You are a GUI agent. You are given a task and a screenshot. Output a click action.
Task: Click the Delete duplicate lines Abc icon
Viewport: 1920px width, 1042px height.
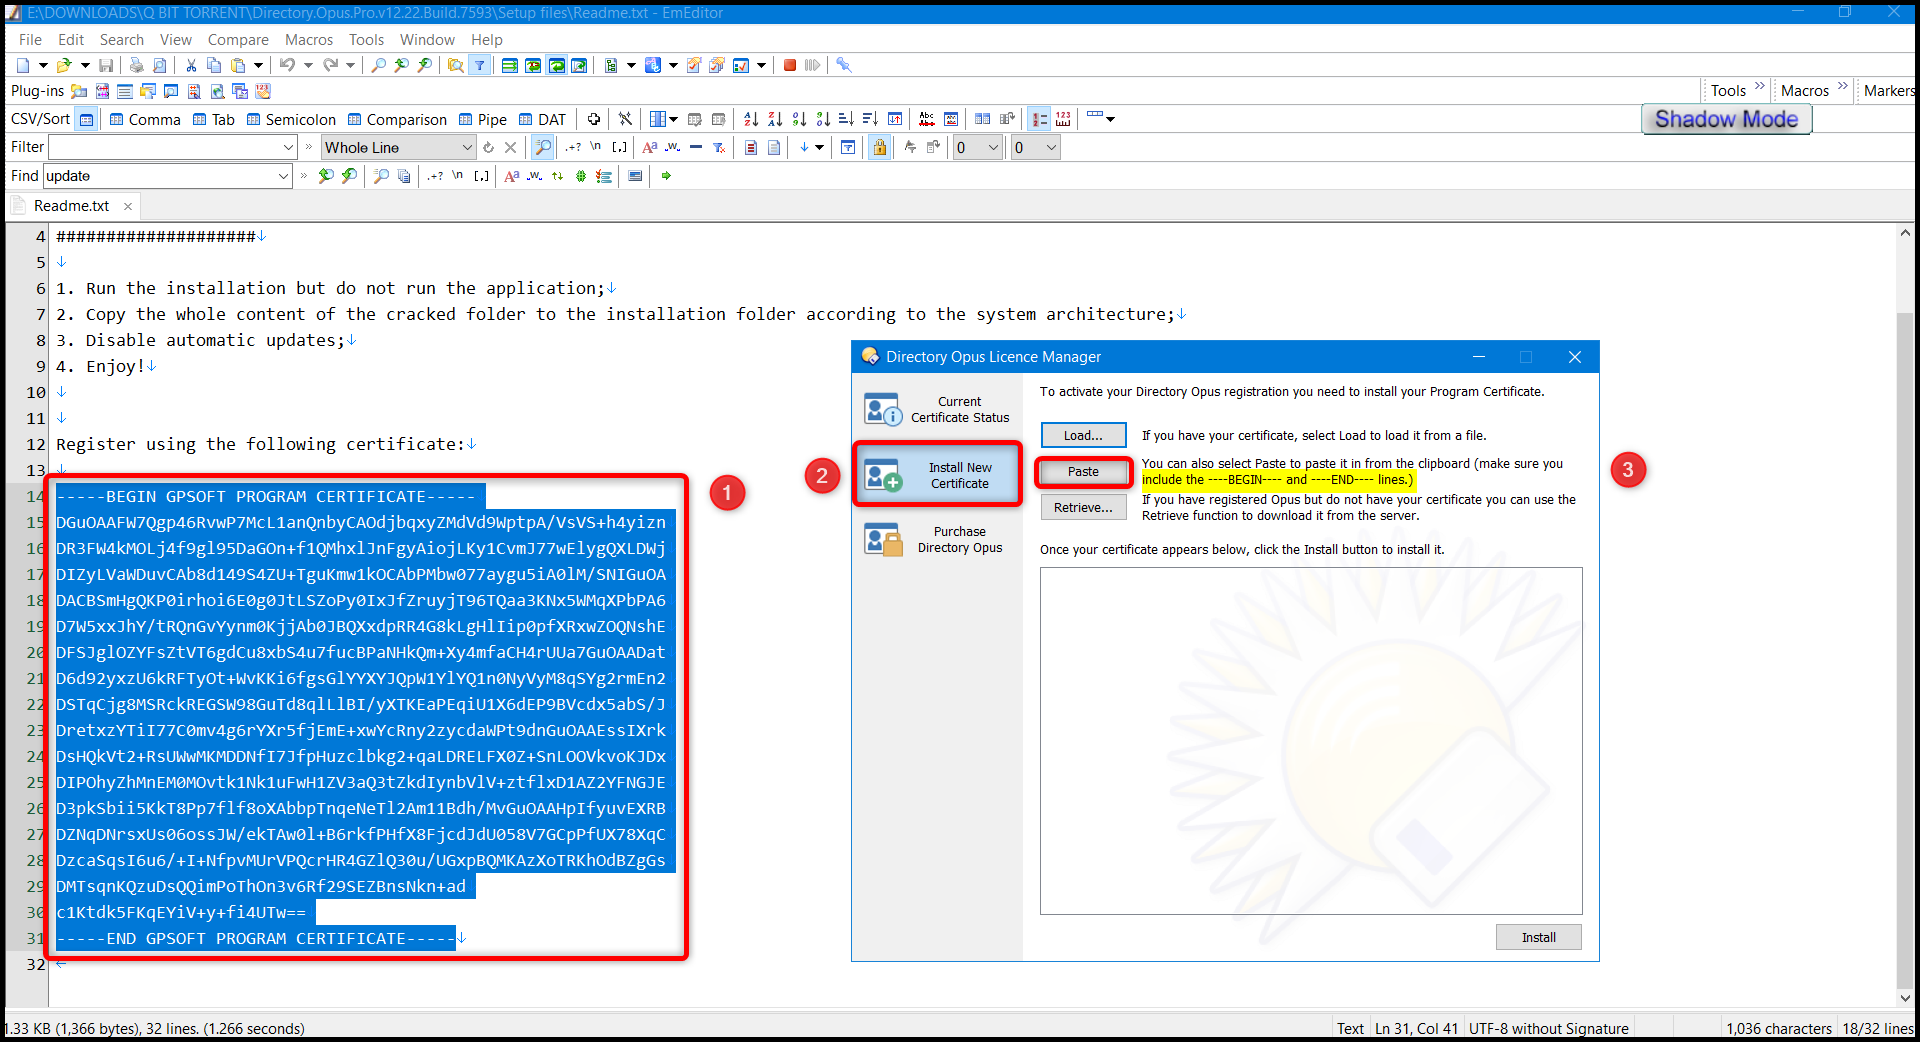pyautogui.click(x=927, y=119)
